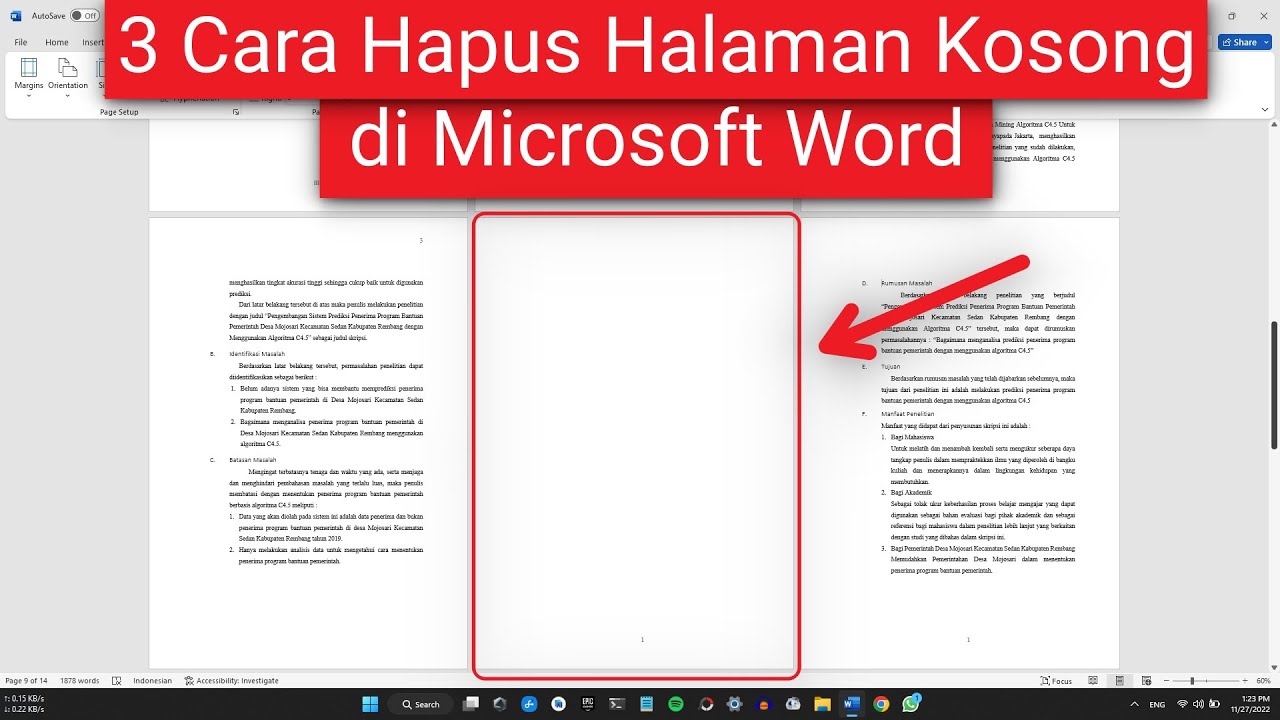Click the ENG input language indicator
This screenshot has width=1280, height=720.
1158,704
